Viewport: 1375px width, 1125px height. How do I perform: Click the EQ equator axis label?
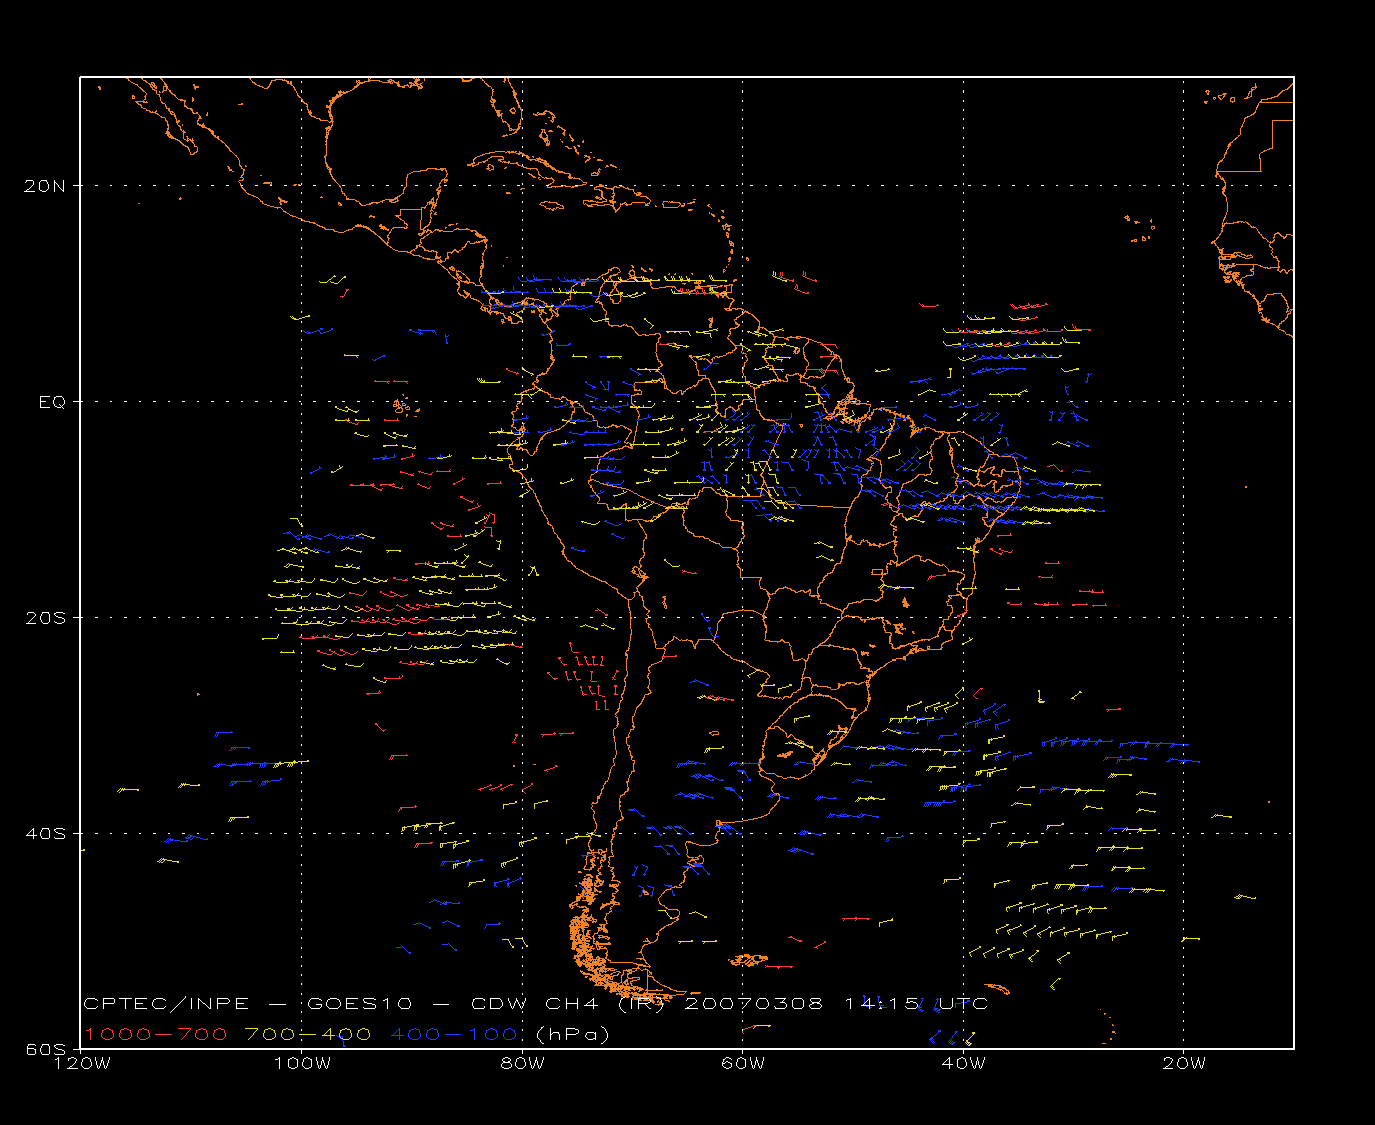(x=53, y=402)
